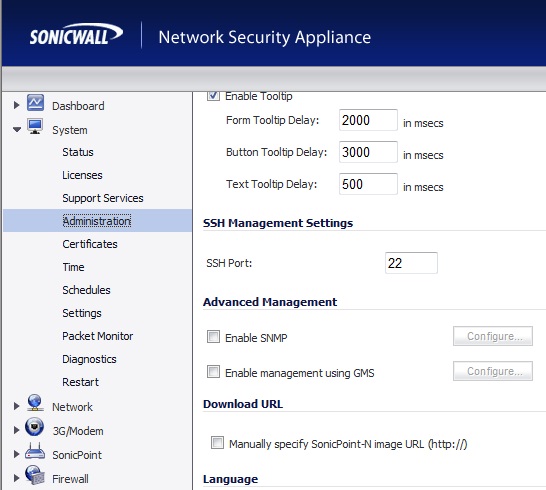Image resolution: width=546 pixels, height=490 pixels.
Task: Click the Advanced Management heading
Action: (x=270, y=302)
